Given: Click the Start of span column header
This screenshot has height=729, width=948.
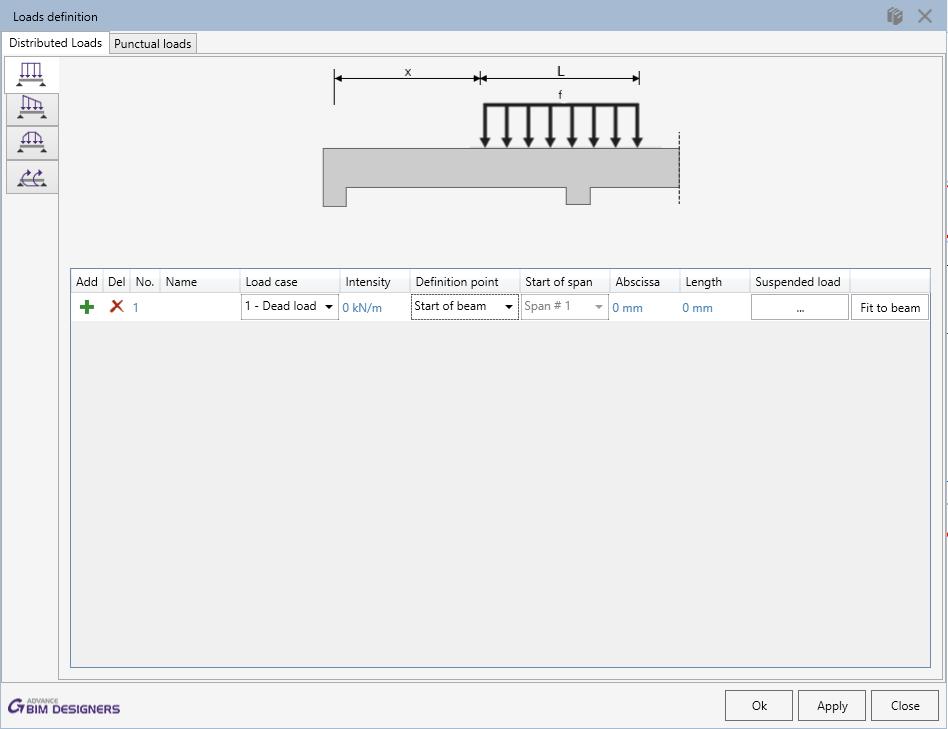Looking at the screenshot, I should tap(565, 282).
